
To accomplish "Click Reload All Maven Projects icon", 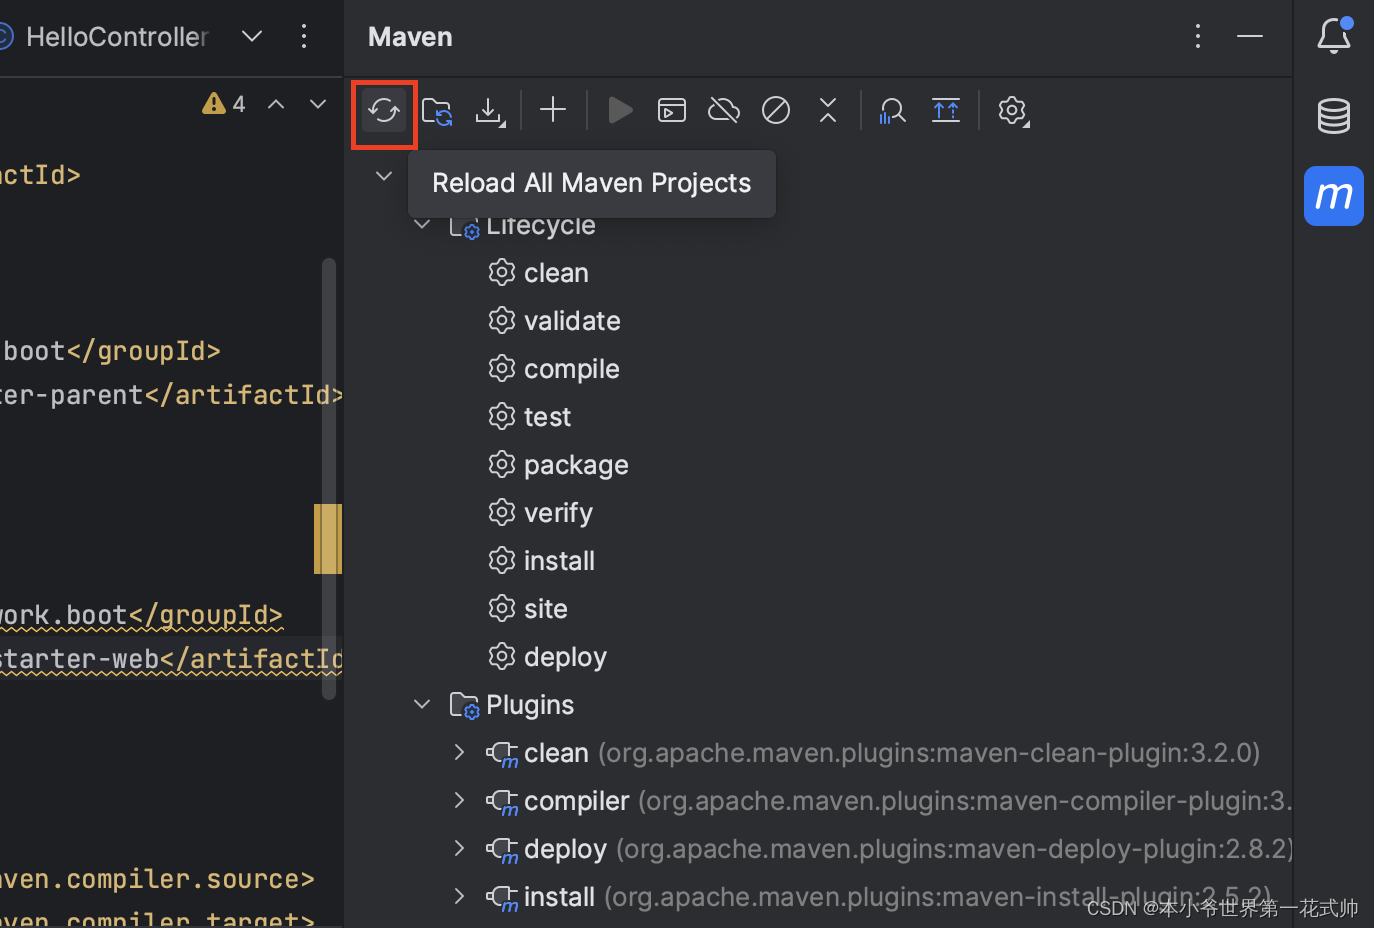I will pyautogui.click(x=384, y=111).
